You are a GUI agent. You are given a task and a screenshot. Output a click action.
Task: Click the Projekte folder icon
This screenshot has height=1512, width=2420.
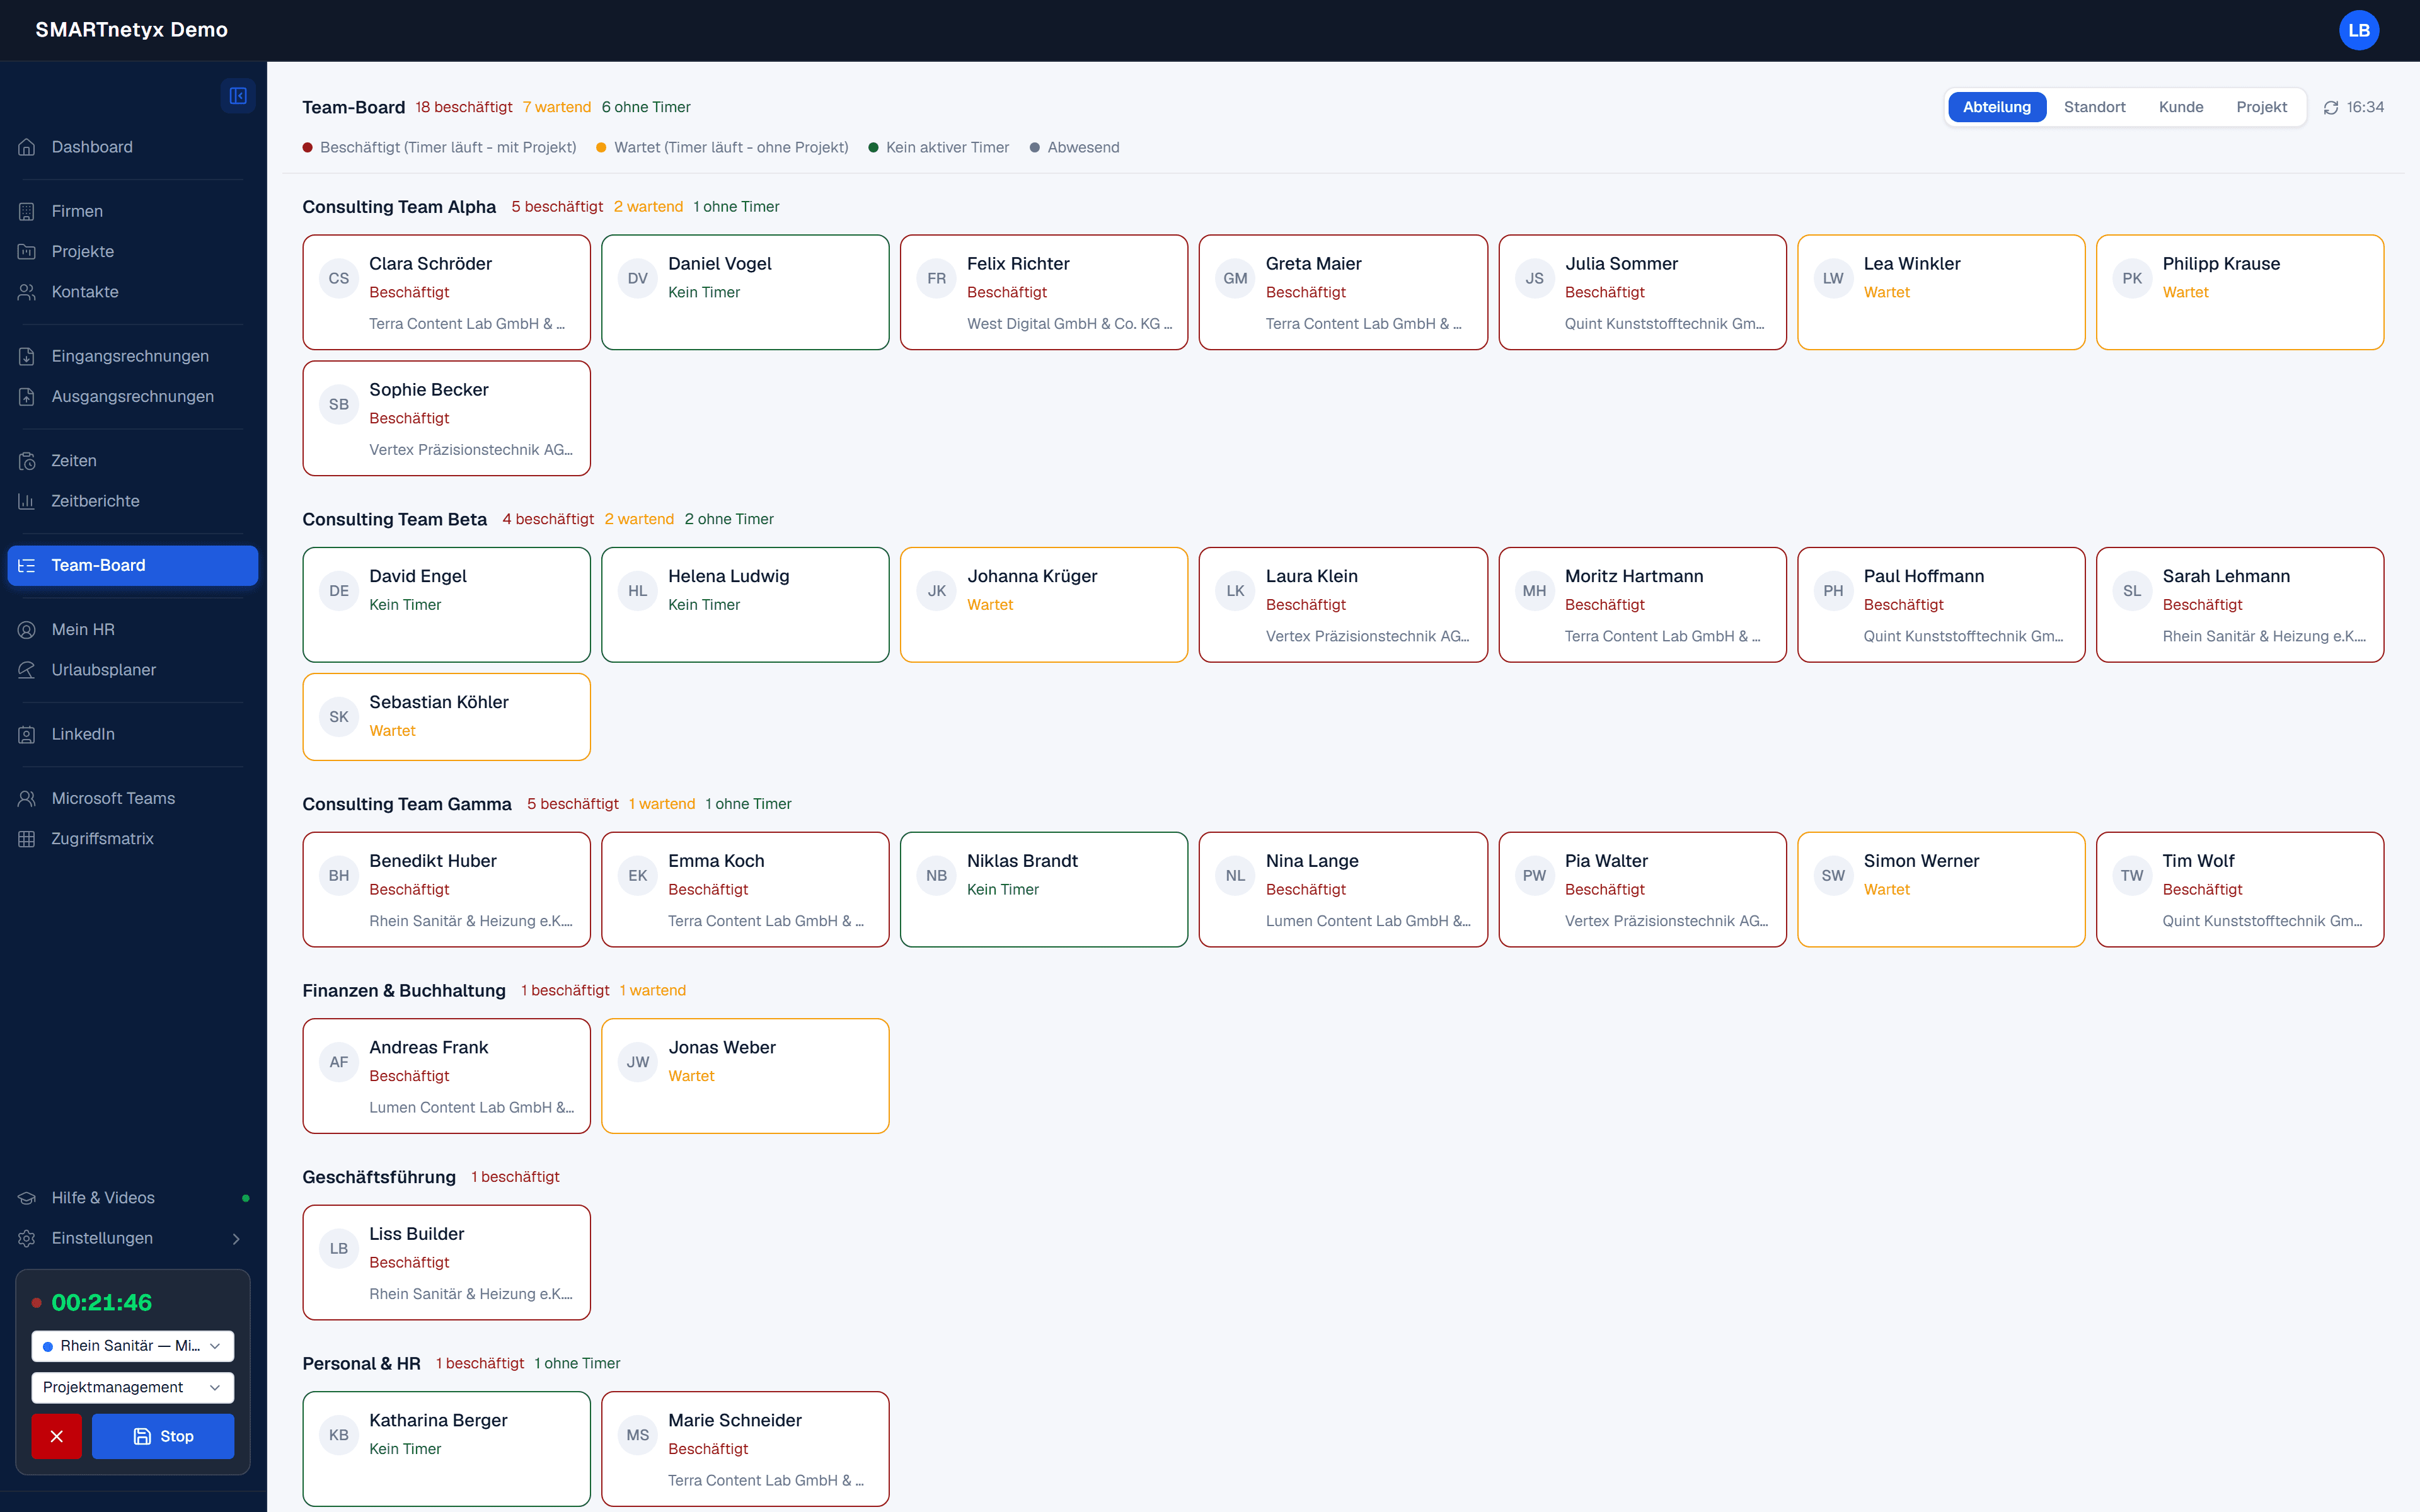27,251
